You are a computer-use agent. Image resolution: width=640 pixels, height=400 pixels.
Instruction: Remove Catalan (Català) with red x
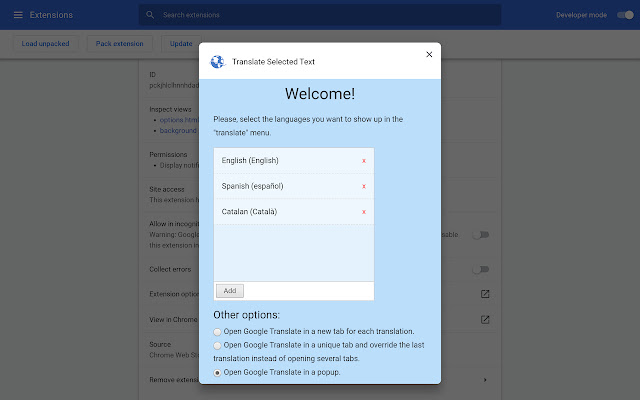364,212
